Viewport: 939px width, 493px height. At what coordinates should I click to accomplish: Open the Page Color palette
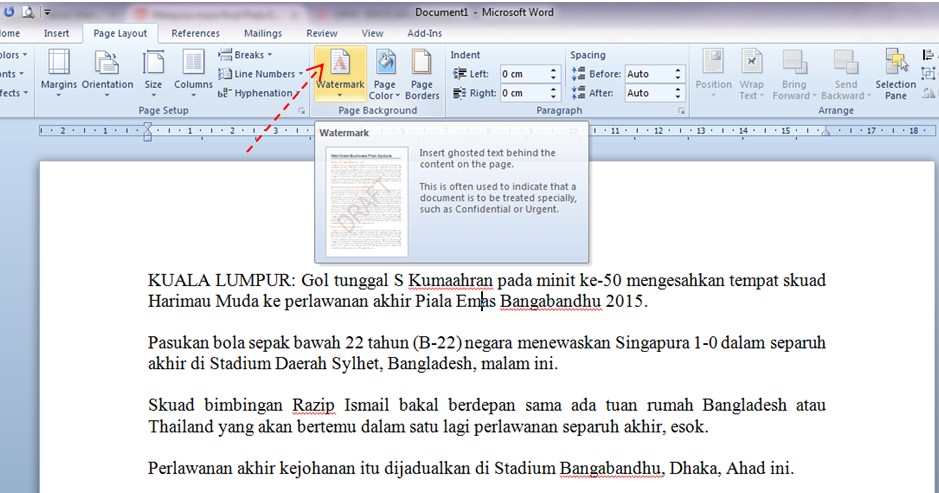[384, 74]
